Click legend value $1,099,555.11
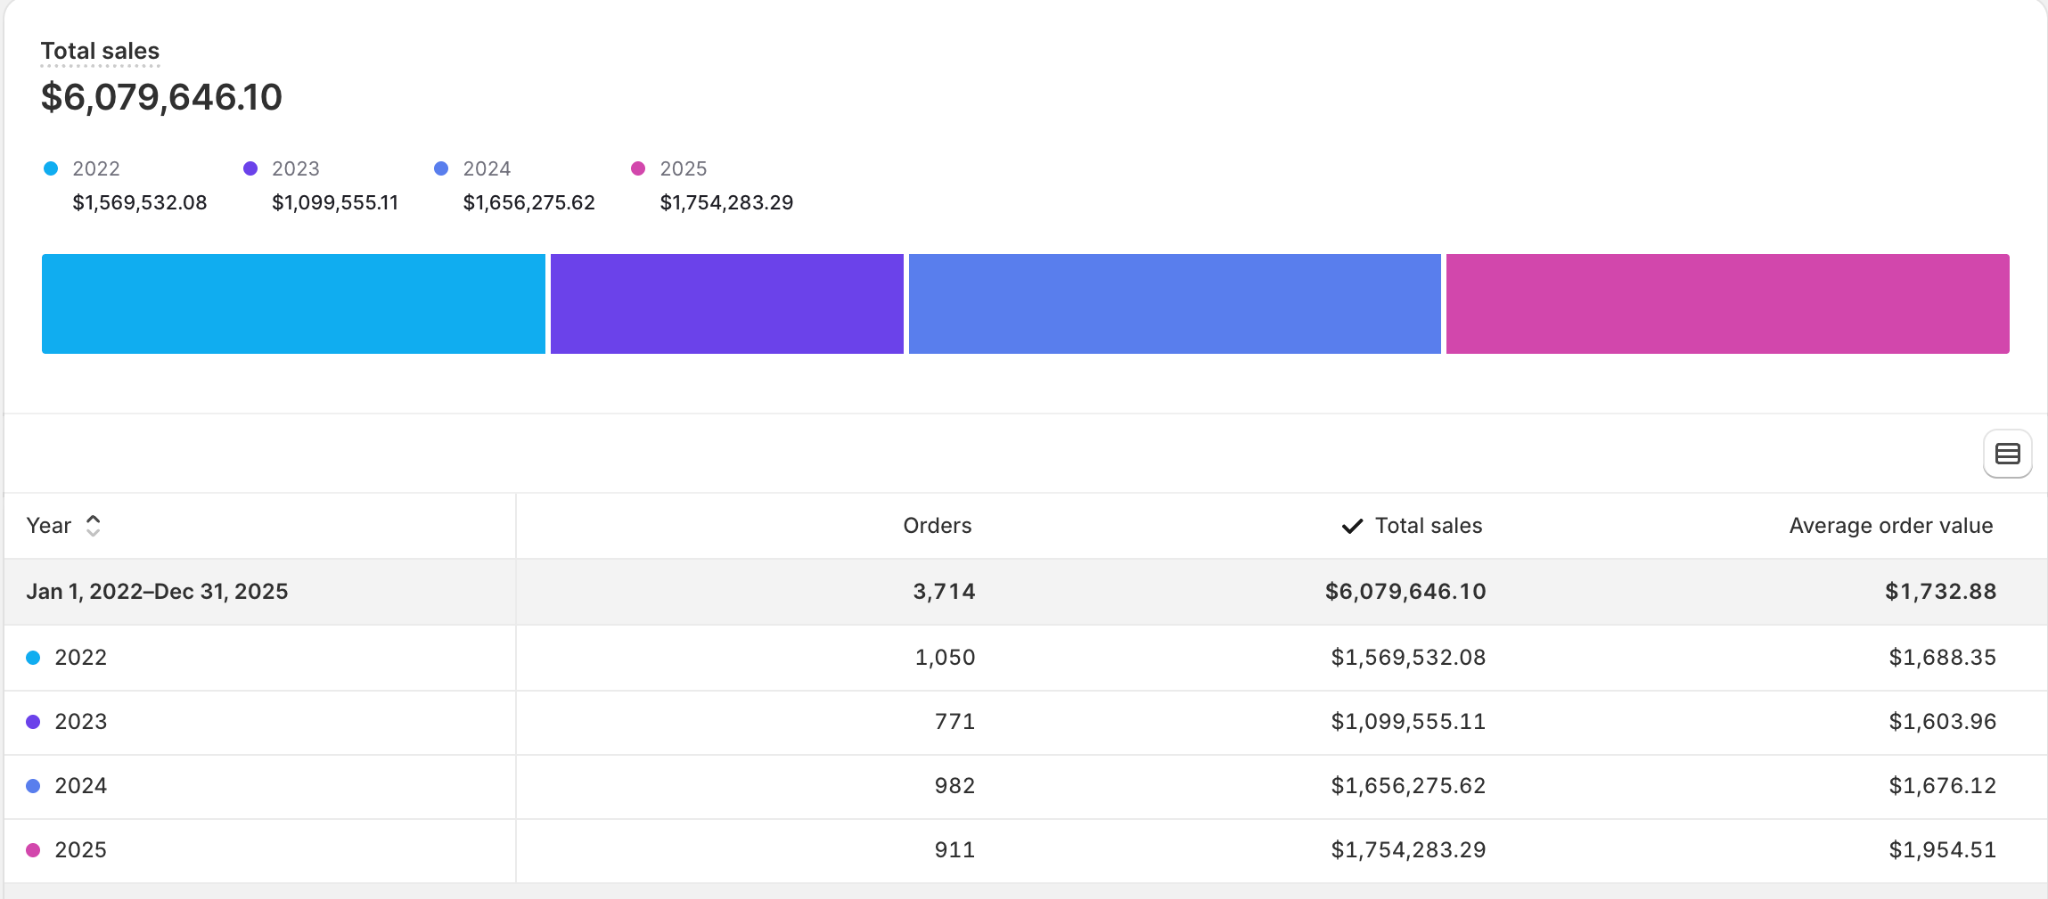 coord(335,203)
